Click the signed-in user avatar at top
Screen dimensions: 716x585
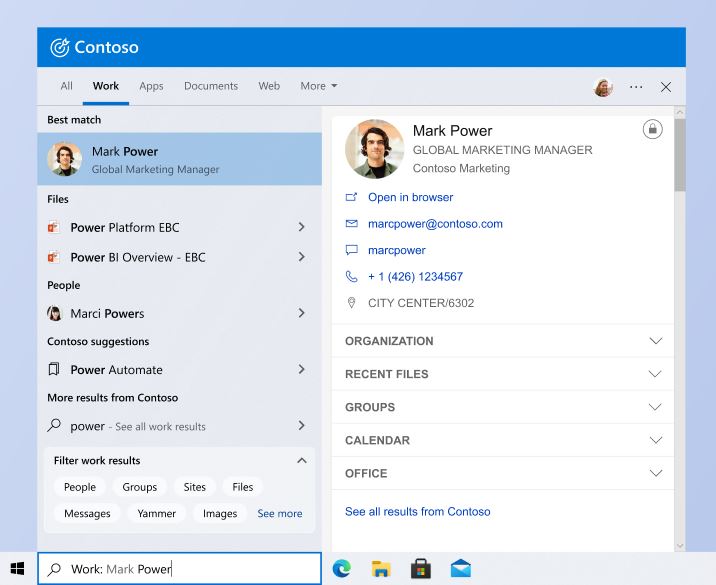(x=603, y=87)
